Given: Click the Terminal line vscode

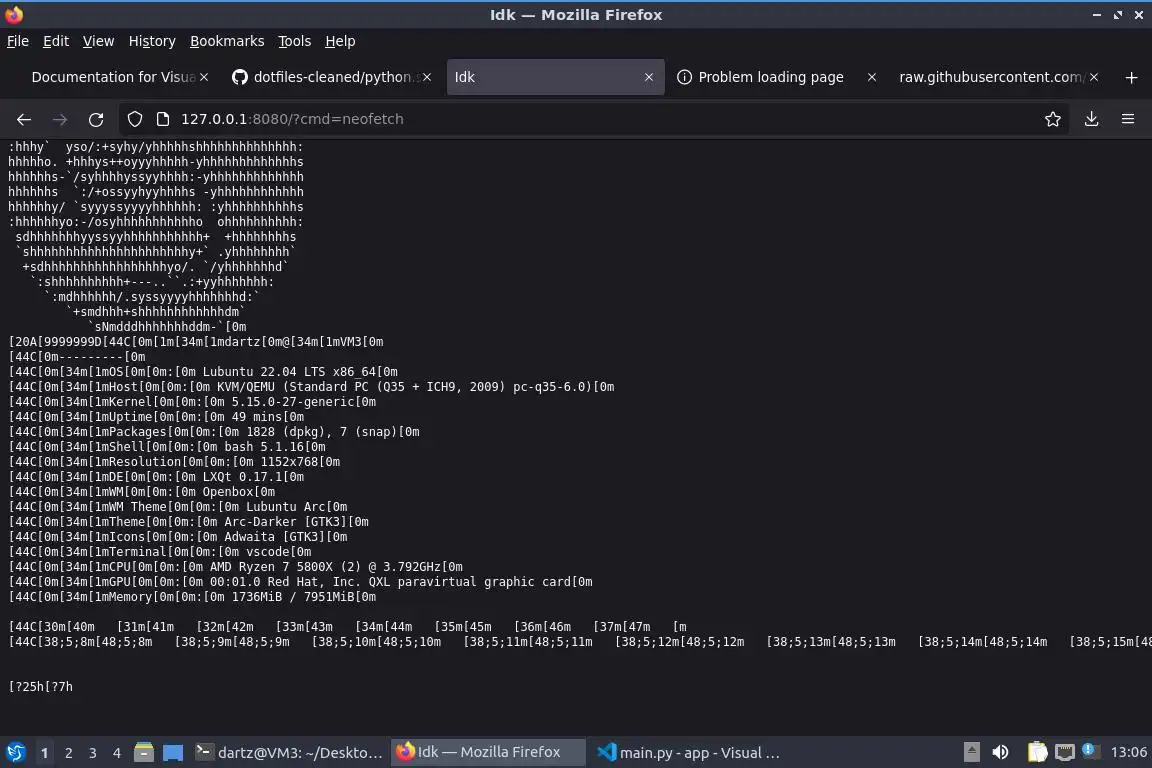Looking at the screenshot, I should point(160,552).
